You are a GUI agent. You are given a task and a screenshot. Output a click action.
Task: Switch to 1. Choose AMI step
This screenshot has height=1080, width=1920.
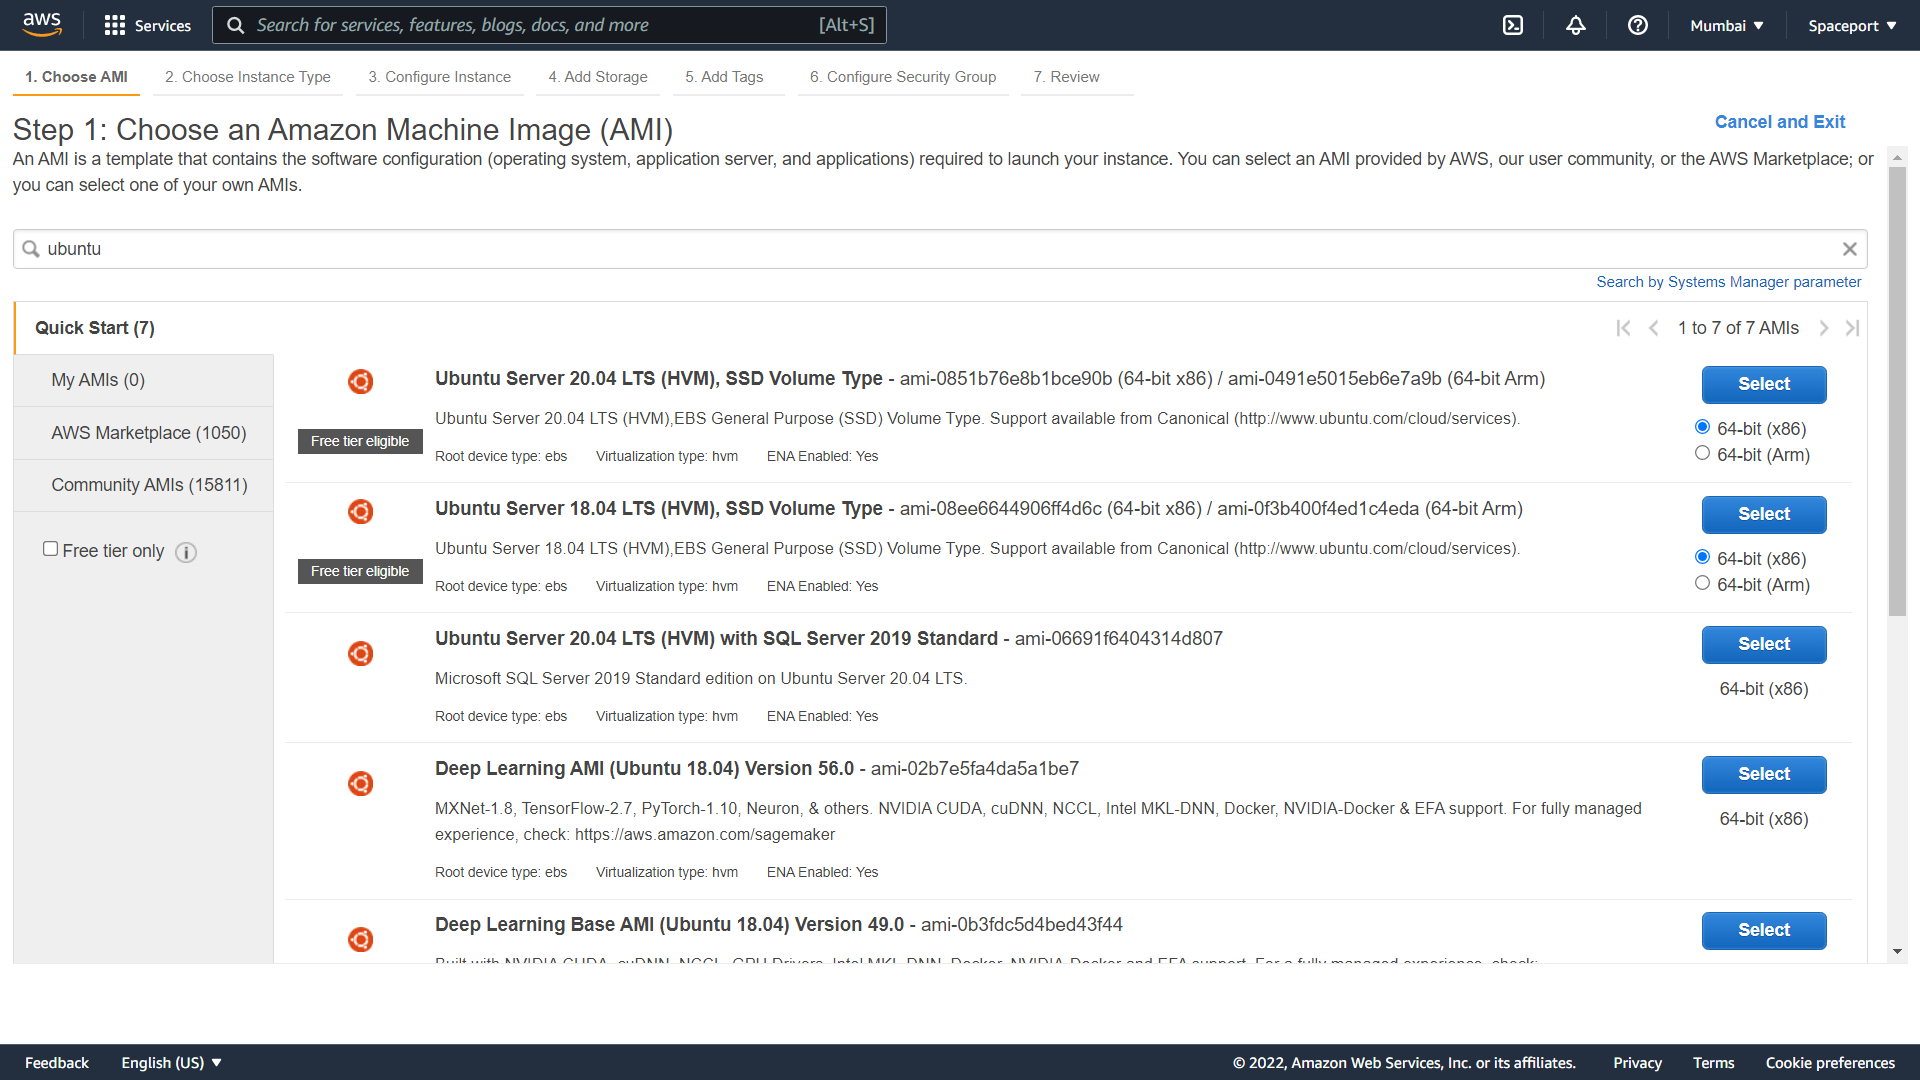[76, 77]
